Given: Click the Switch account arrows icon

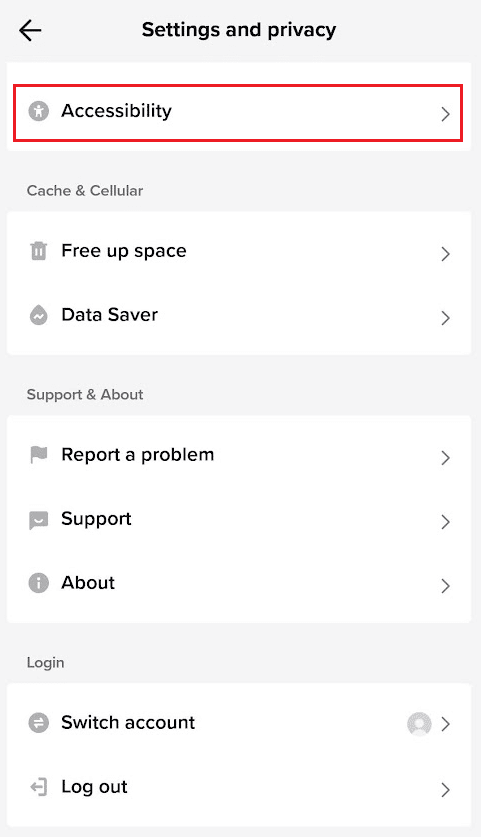Looking at the screenshot, I should click(x=38, y=723).
